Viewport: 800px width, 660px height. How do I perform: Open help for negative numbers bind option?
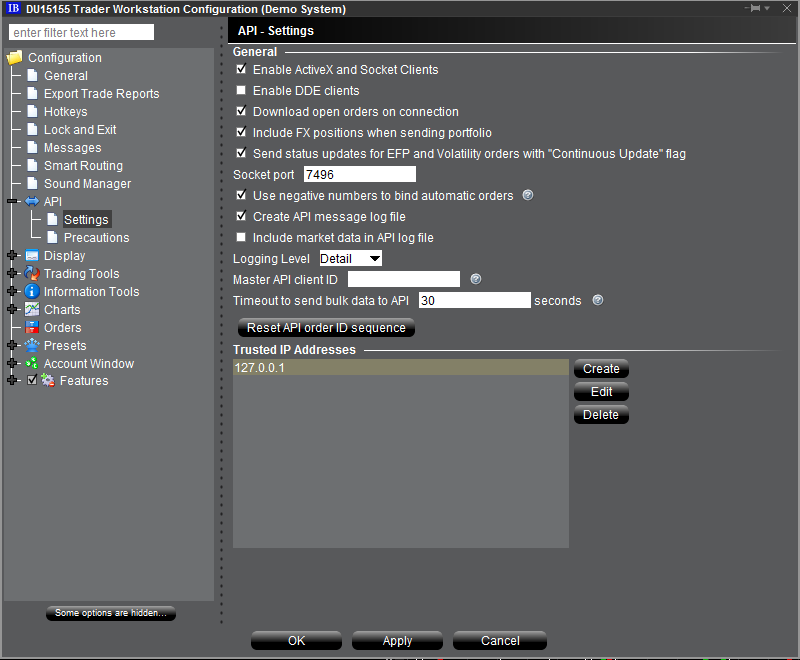(528, 195)
